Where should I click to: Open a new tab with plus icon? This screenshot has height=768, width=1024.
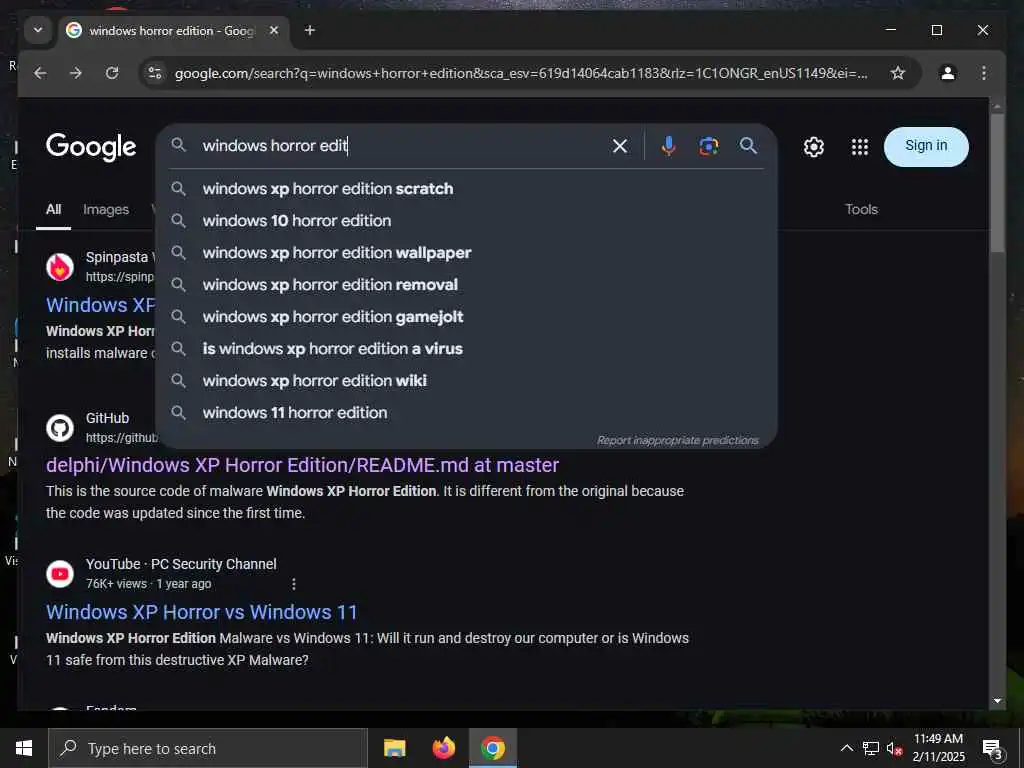coord(310,30)
